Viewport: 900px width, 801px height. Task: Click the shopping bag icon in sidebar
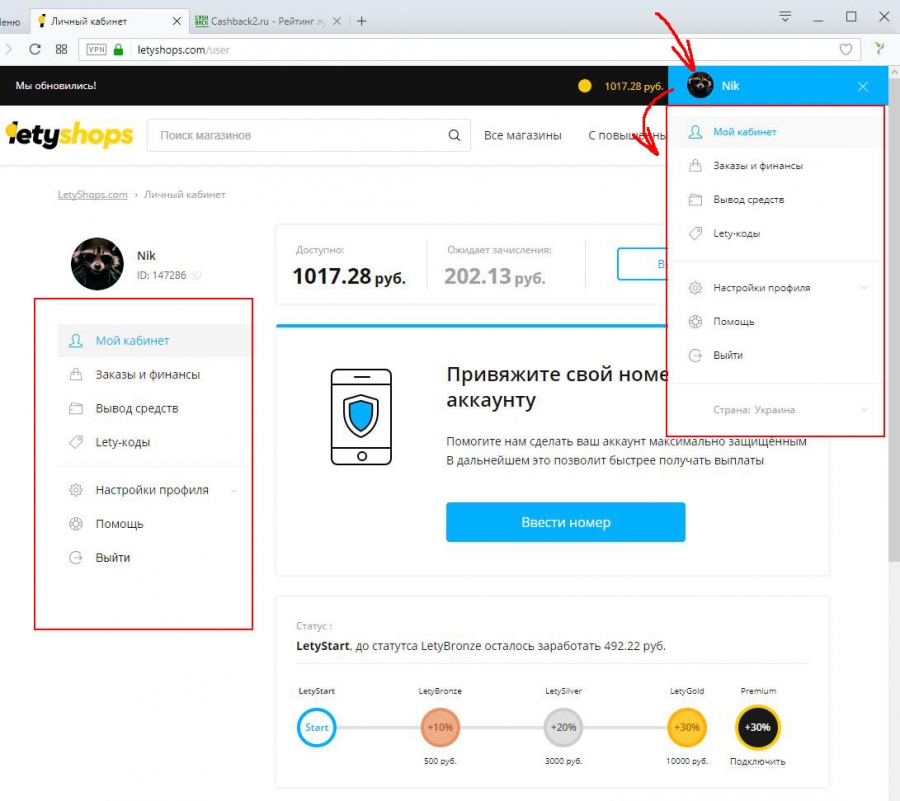click(76, 375)
